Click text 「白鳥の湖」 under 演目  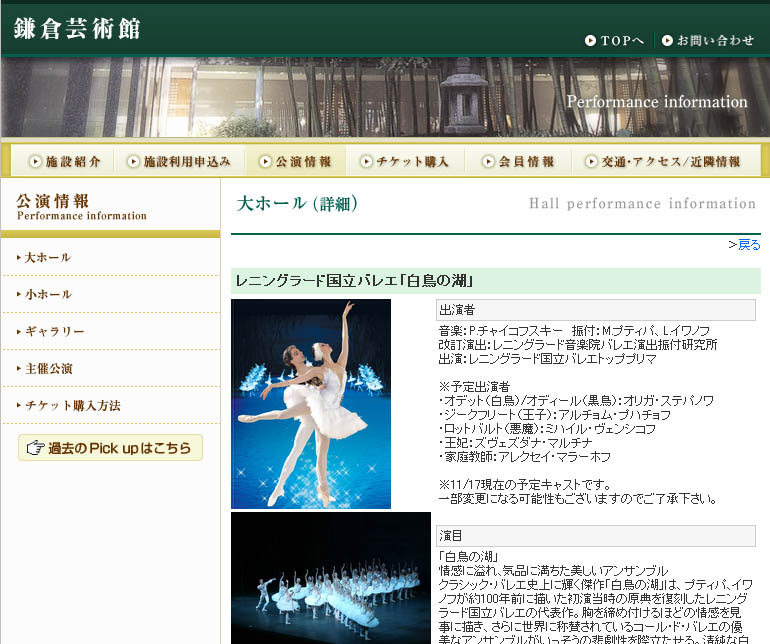point(468,557)
